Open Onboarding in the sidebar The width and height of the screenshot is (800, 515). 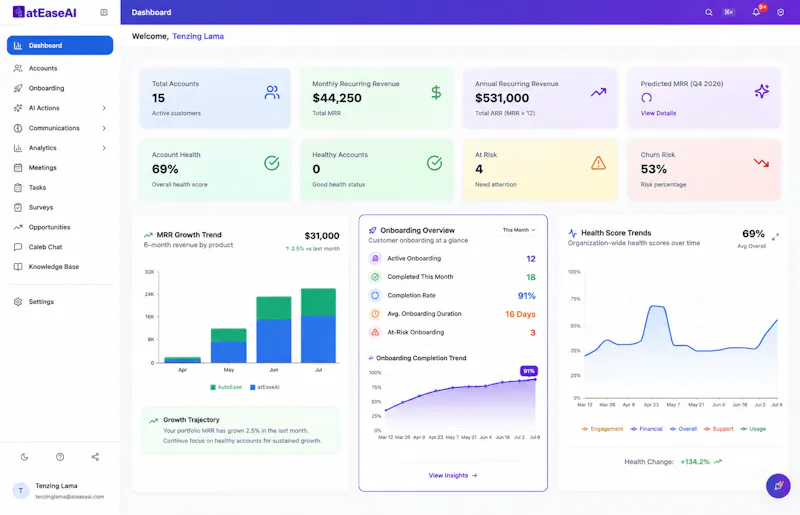pyautogui.click(x=60, y=88)
